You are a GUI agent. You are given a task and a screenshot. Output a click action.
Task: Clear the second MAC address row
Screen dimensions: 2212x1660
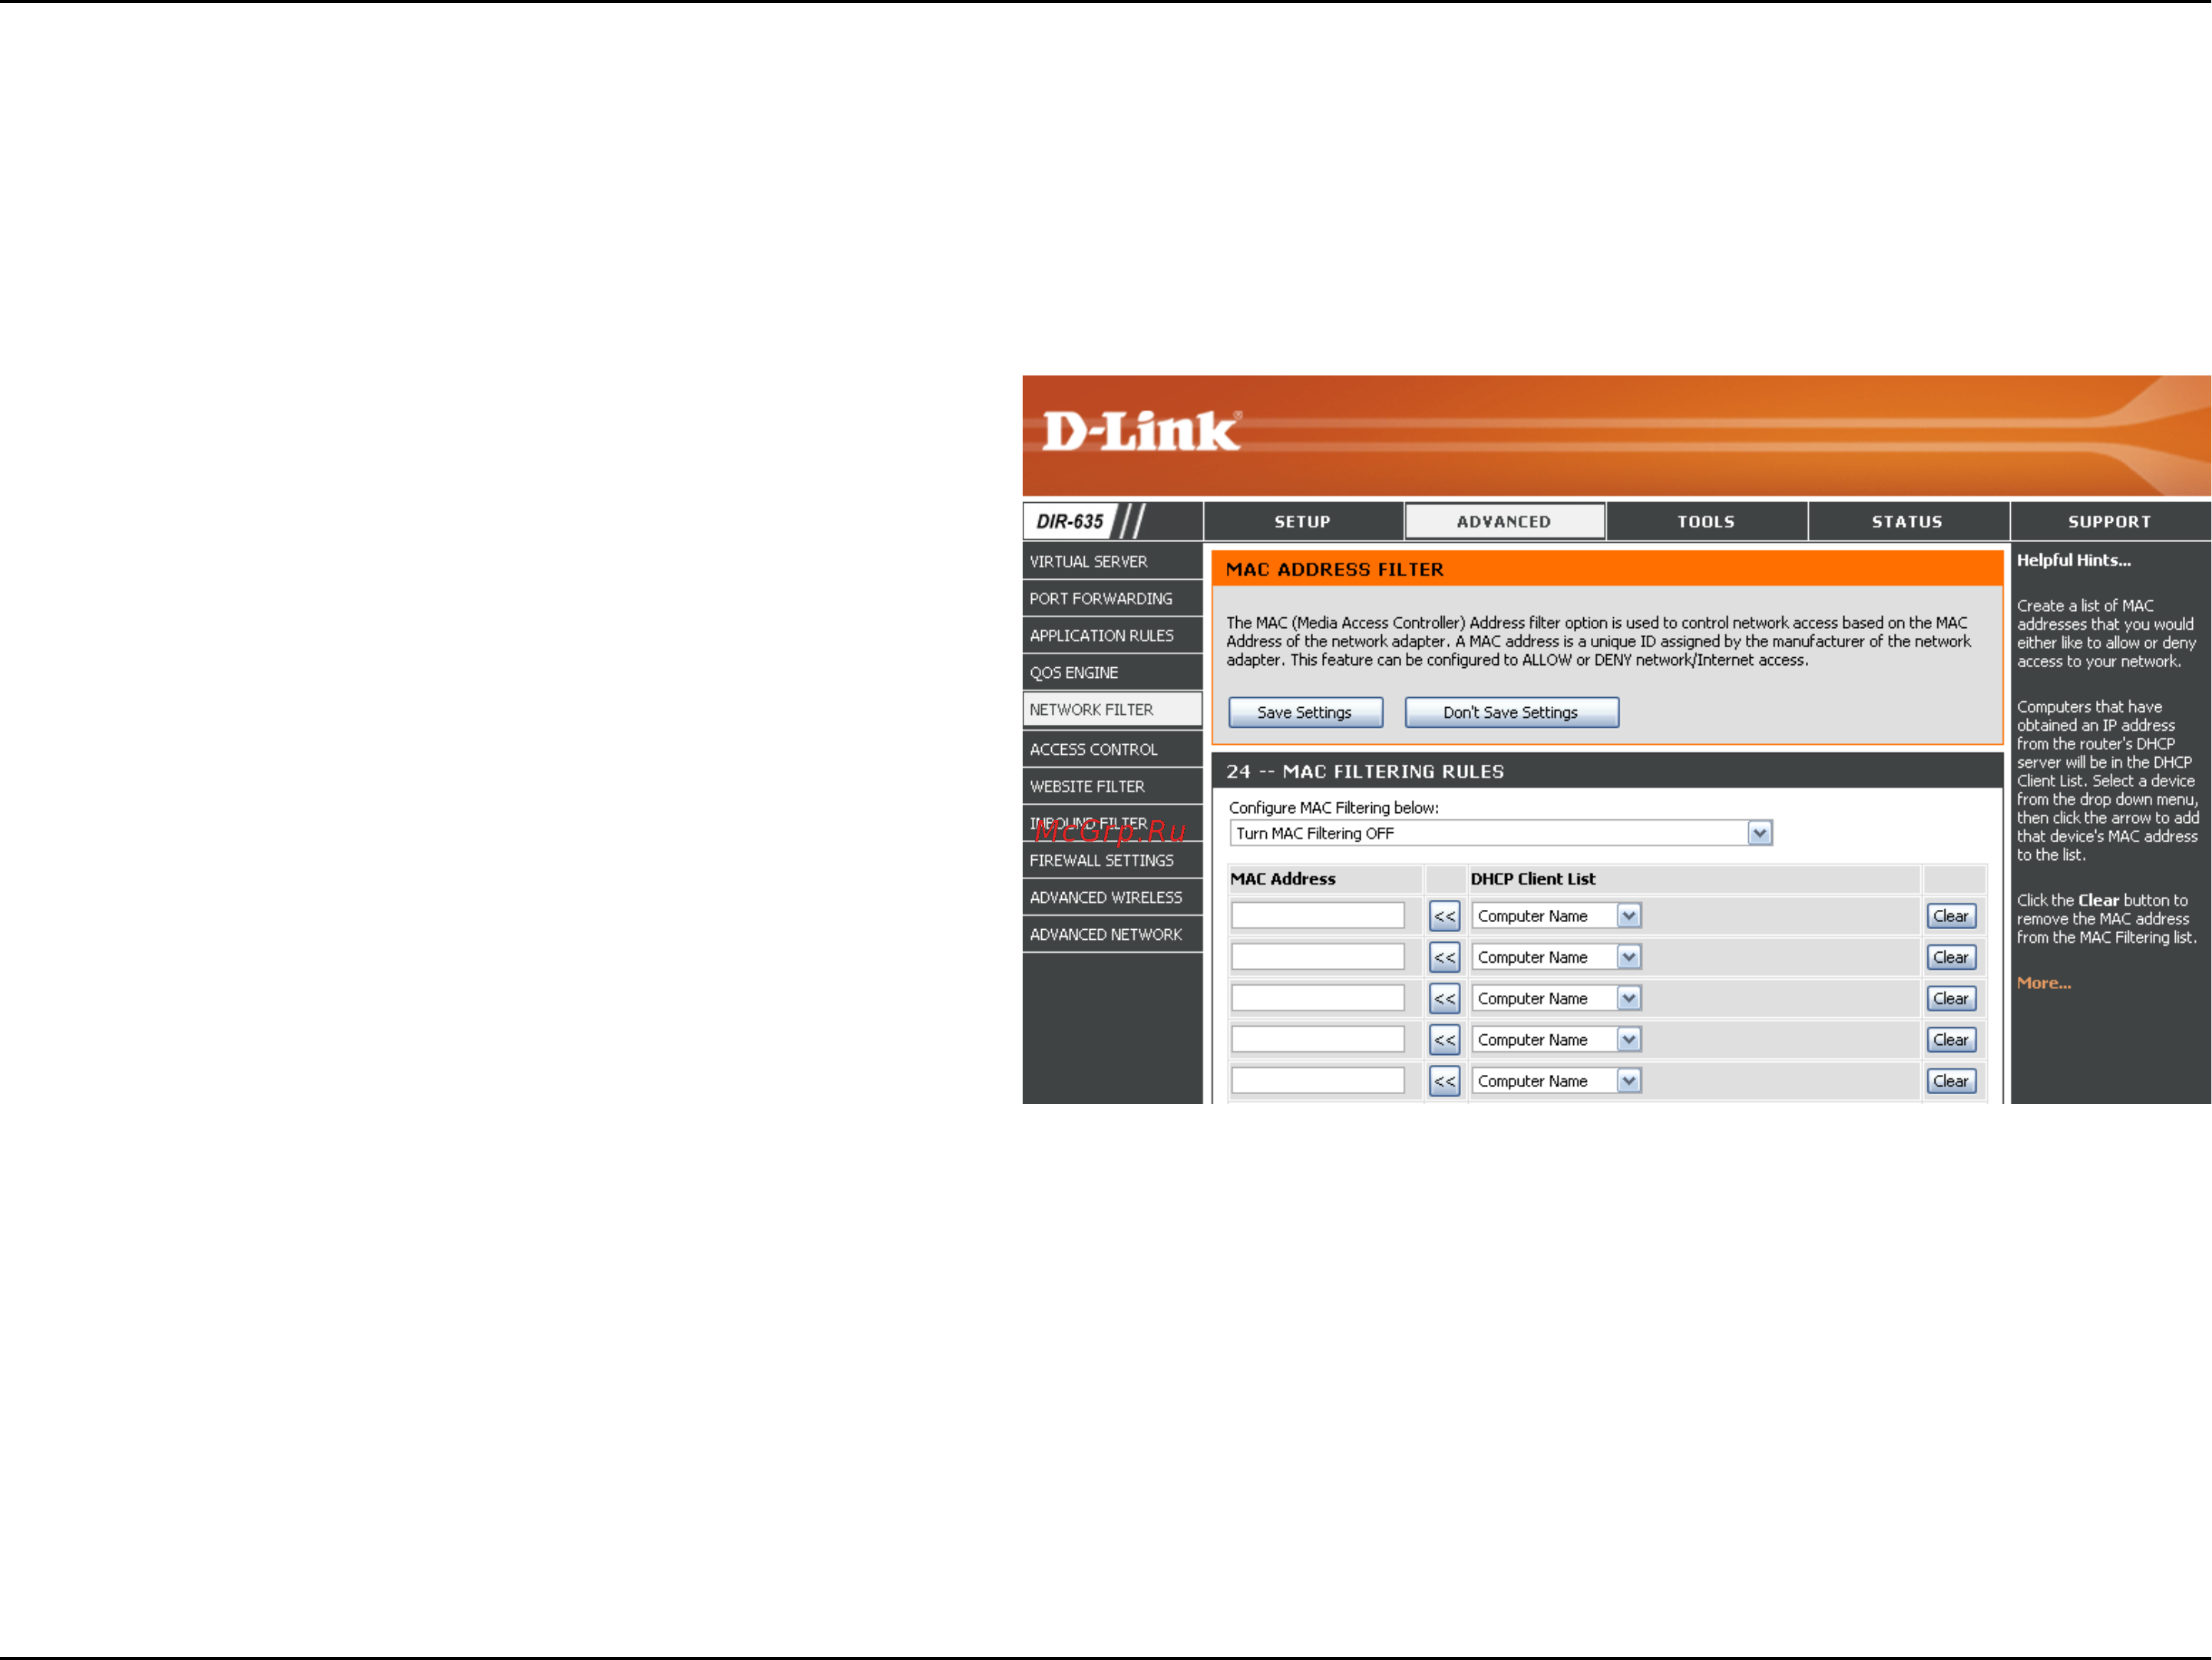tap(1950, 957)
